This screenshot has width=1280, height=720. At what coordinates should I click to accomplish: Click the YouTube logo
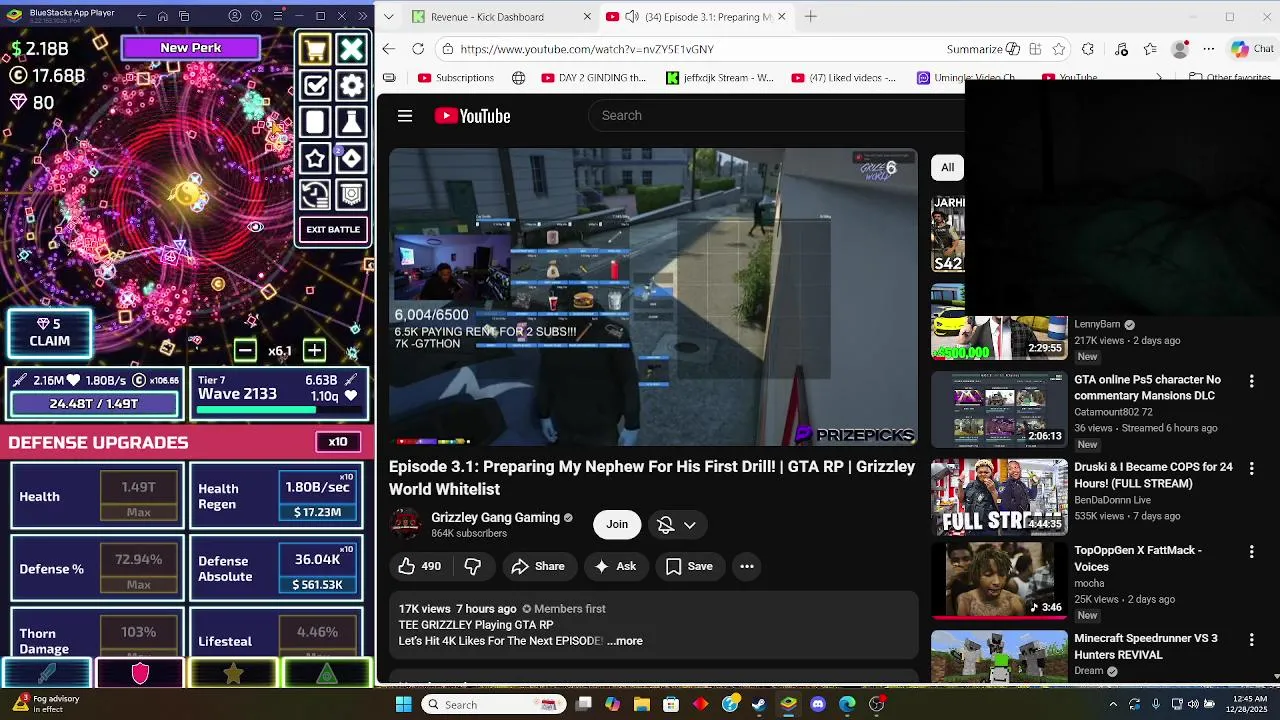point(473,116)
